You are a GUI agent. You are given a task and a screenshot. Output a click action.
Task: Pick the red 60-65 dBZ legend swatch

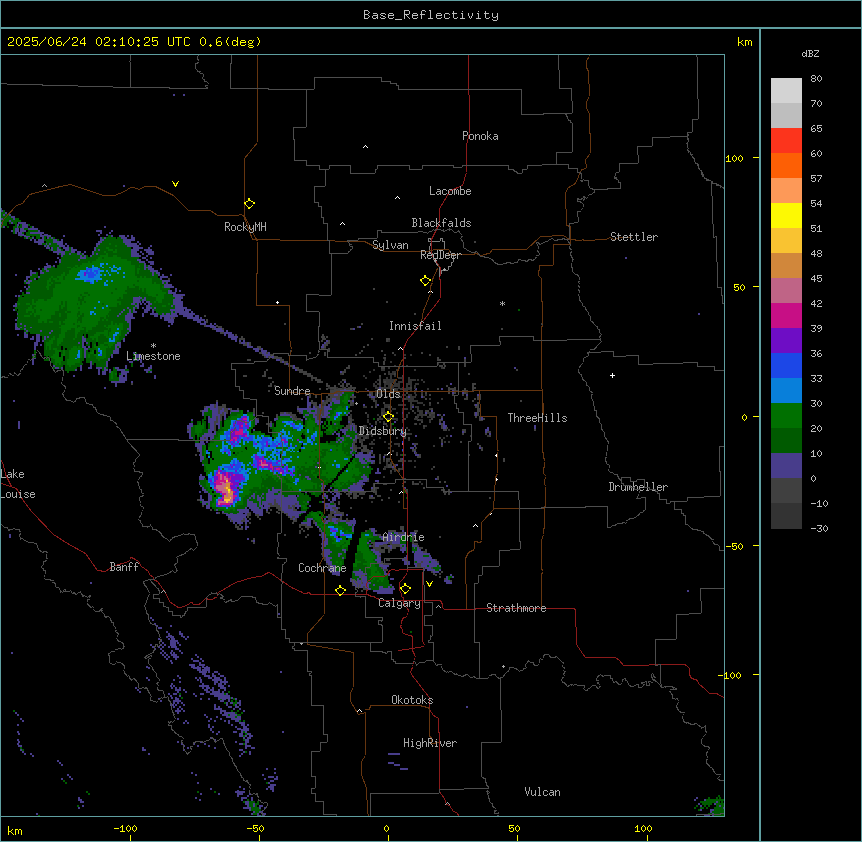point(786,141)
